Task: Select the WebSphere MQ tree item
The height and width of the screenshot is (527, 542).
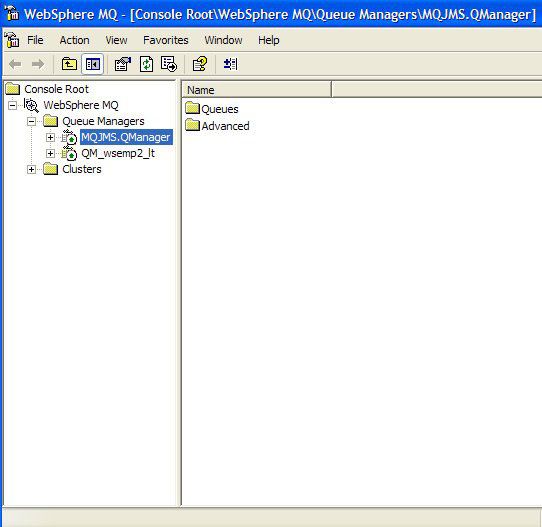Action: pyautogui.click(x=81, y=105)
